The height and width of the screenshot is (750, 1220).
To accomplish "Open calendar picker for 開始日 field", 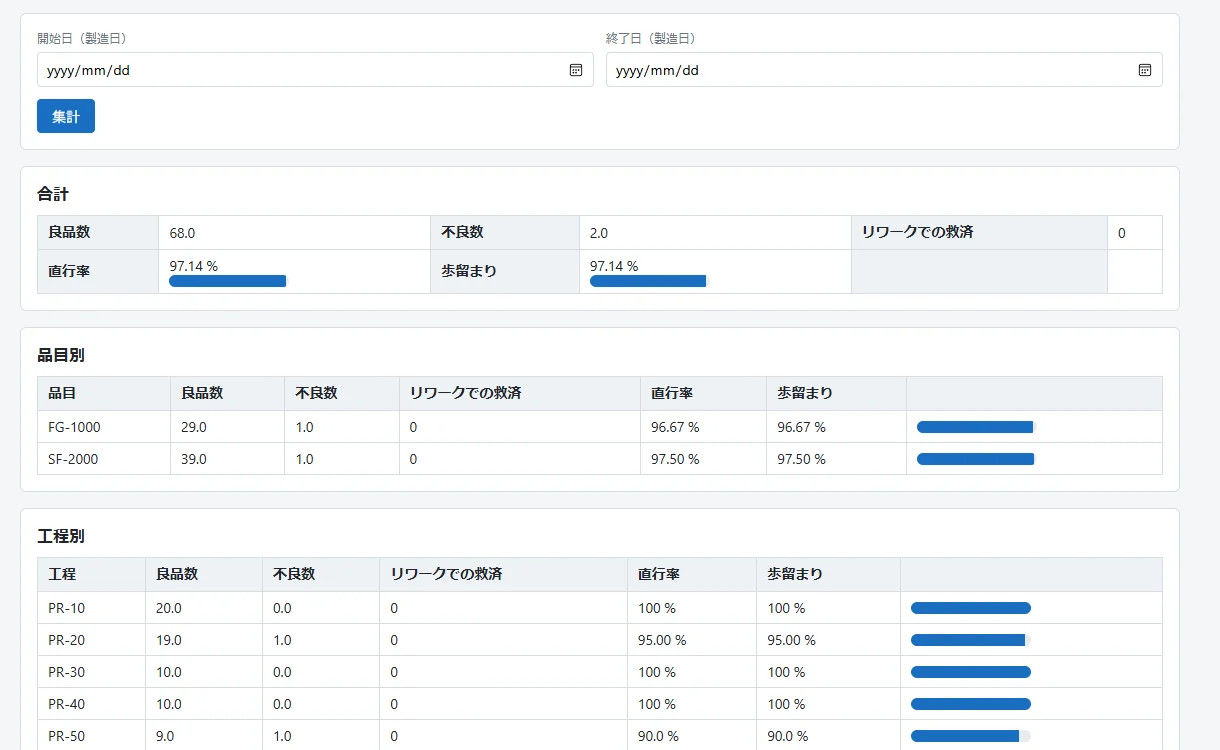I will [576, 70].
